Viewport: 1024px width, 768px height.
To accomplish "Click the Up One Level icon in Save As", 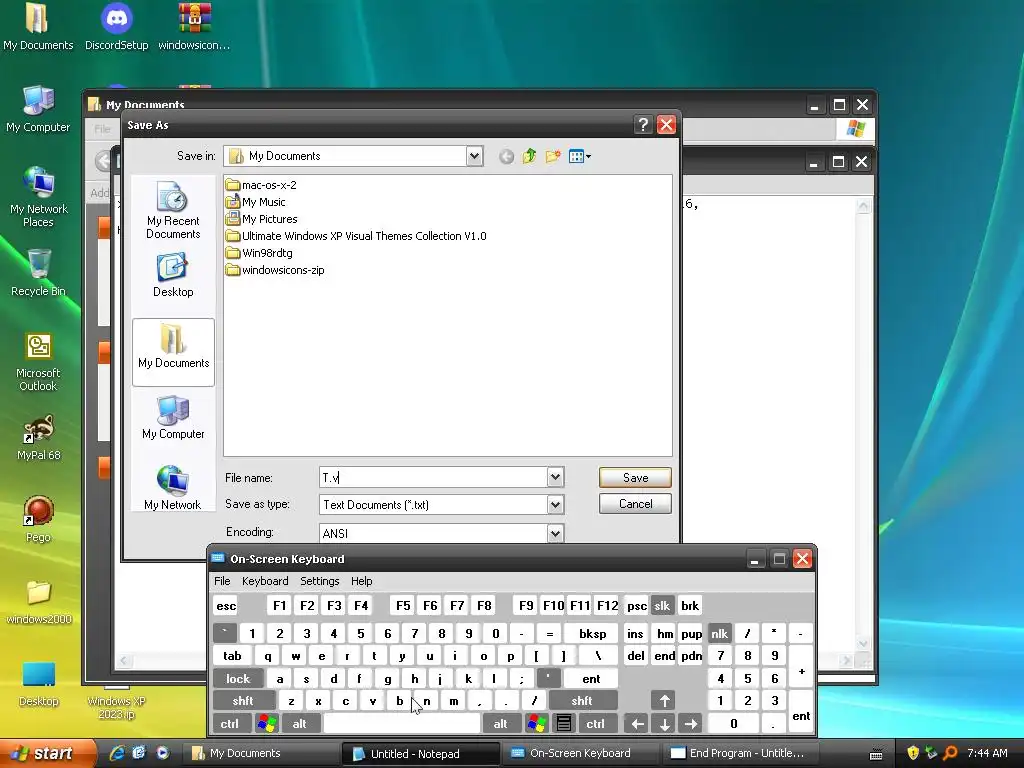I will pyautogui.click(x=529, y=156).
